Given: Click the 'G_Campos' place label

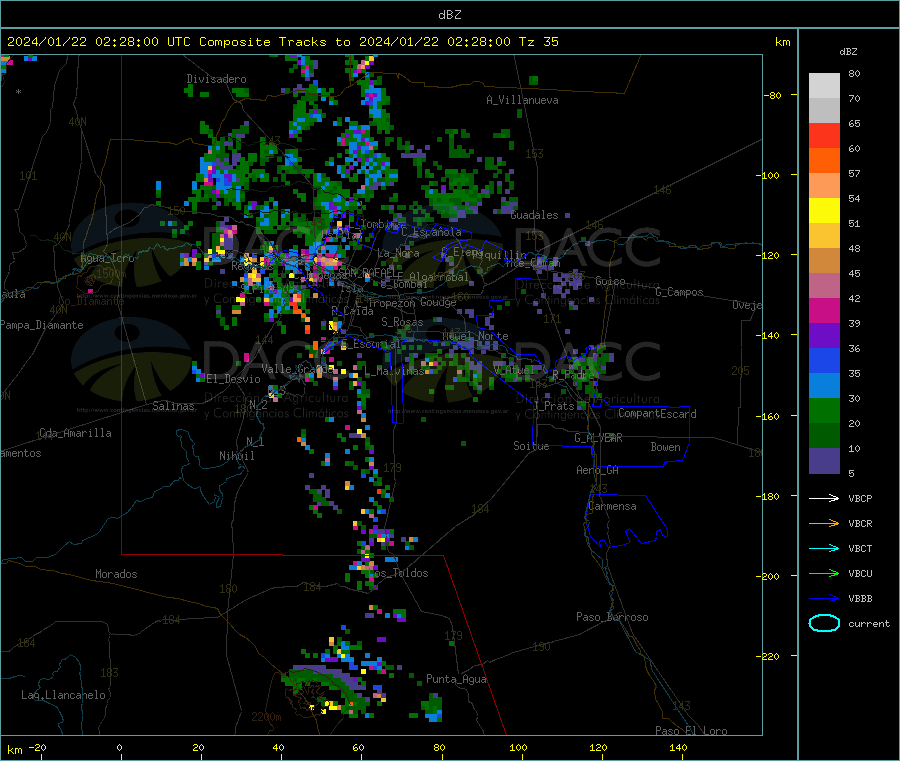Looking at the screenshot, I should click(679, 292).
